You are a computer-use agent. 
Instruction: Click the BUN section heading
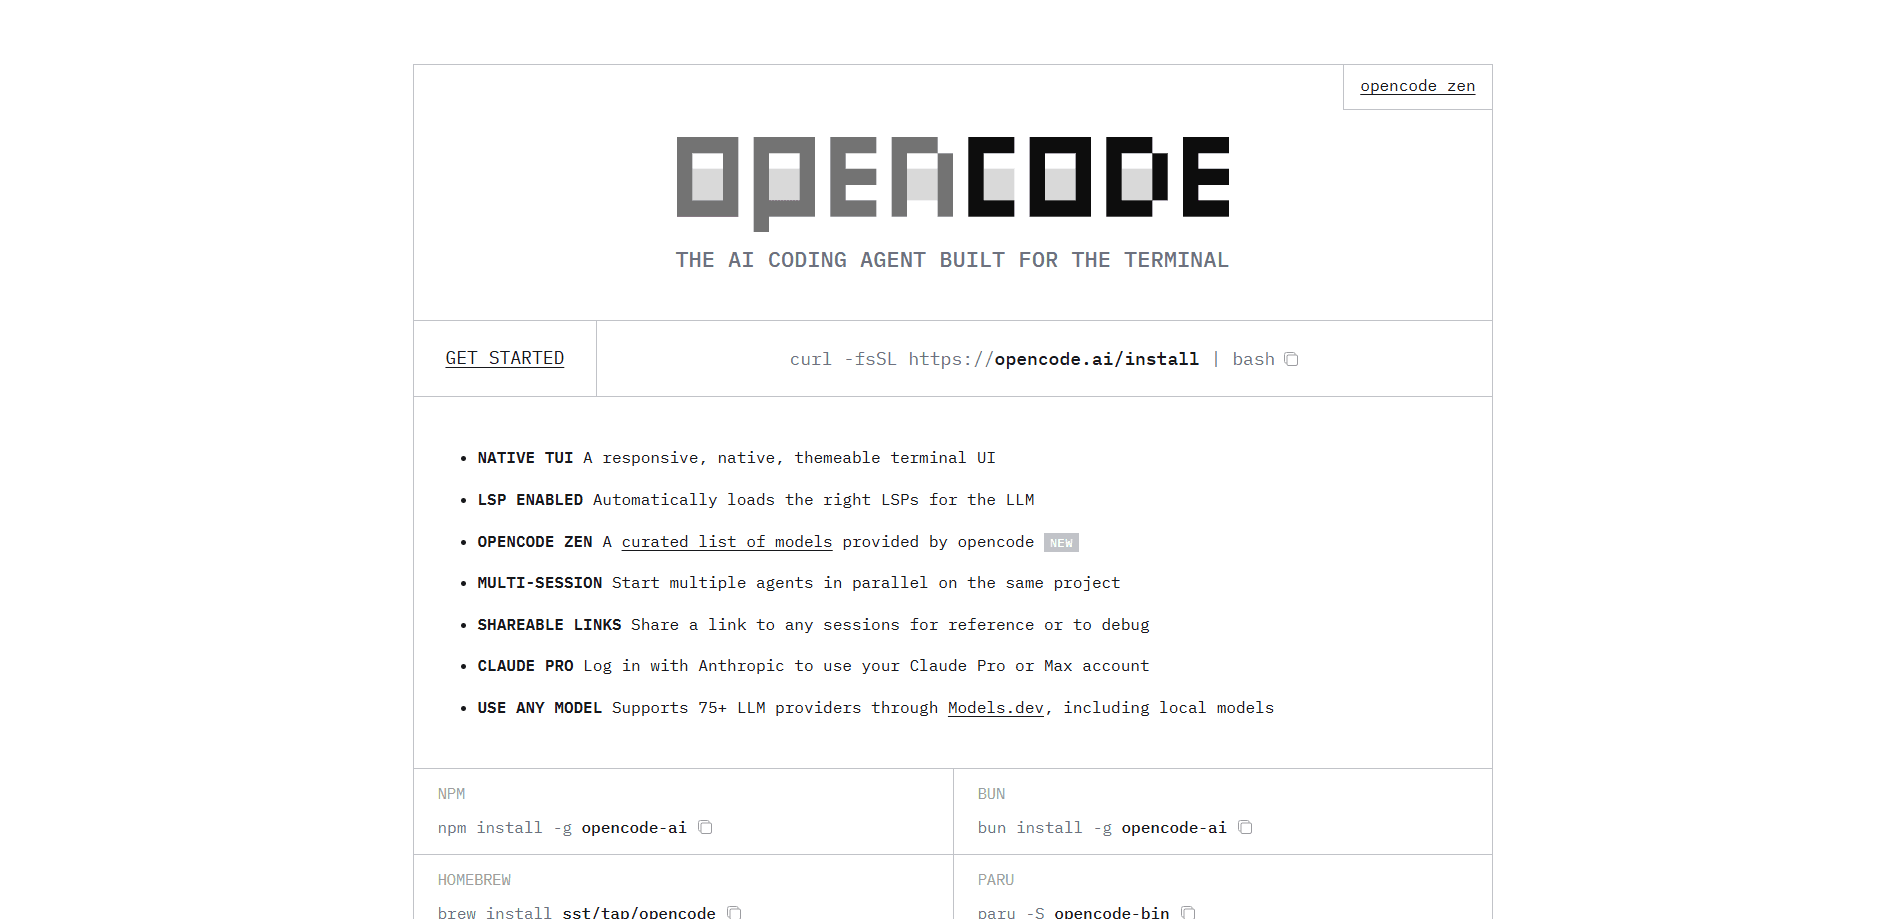(991, 794)
